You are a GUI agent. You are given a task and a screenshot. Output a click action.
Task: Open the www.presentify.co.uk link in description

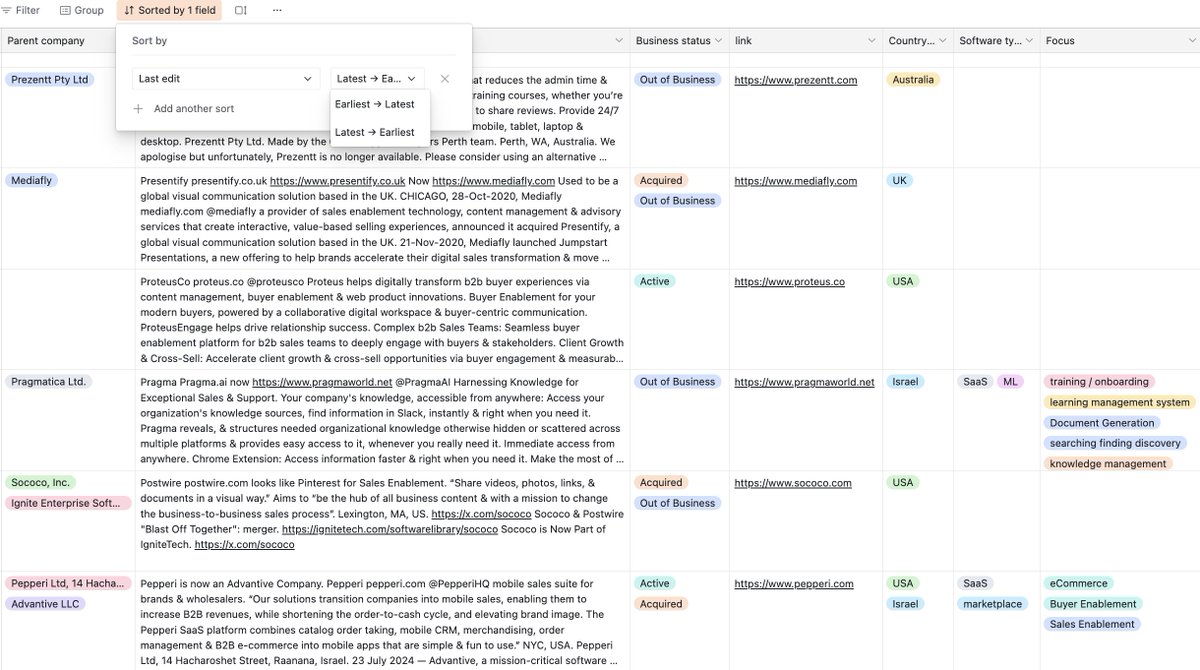[337, 181]
